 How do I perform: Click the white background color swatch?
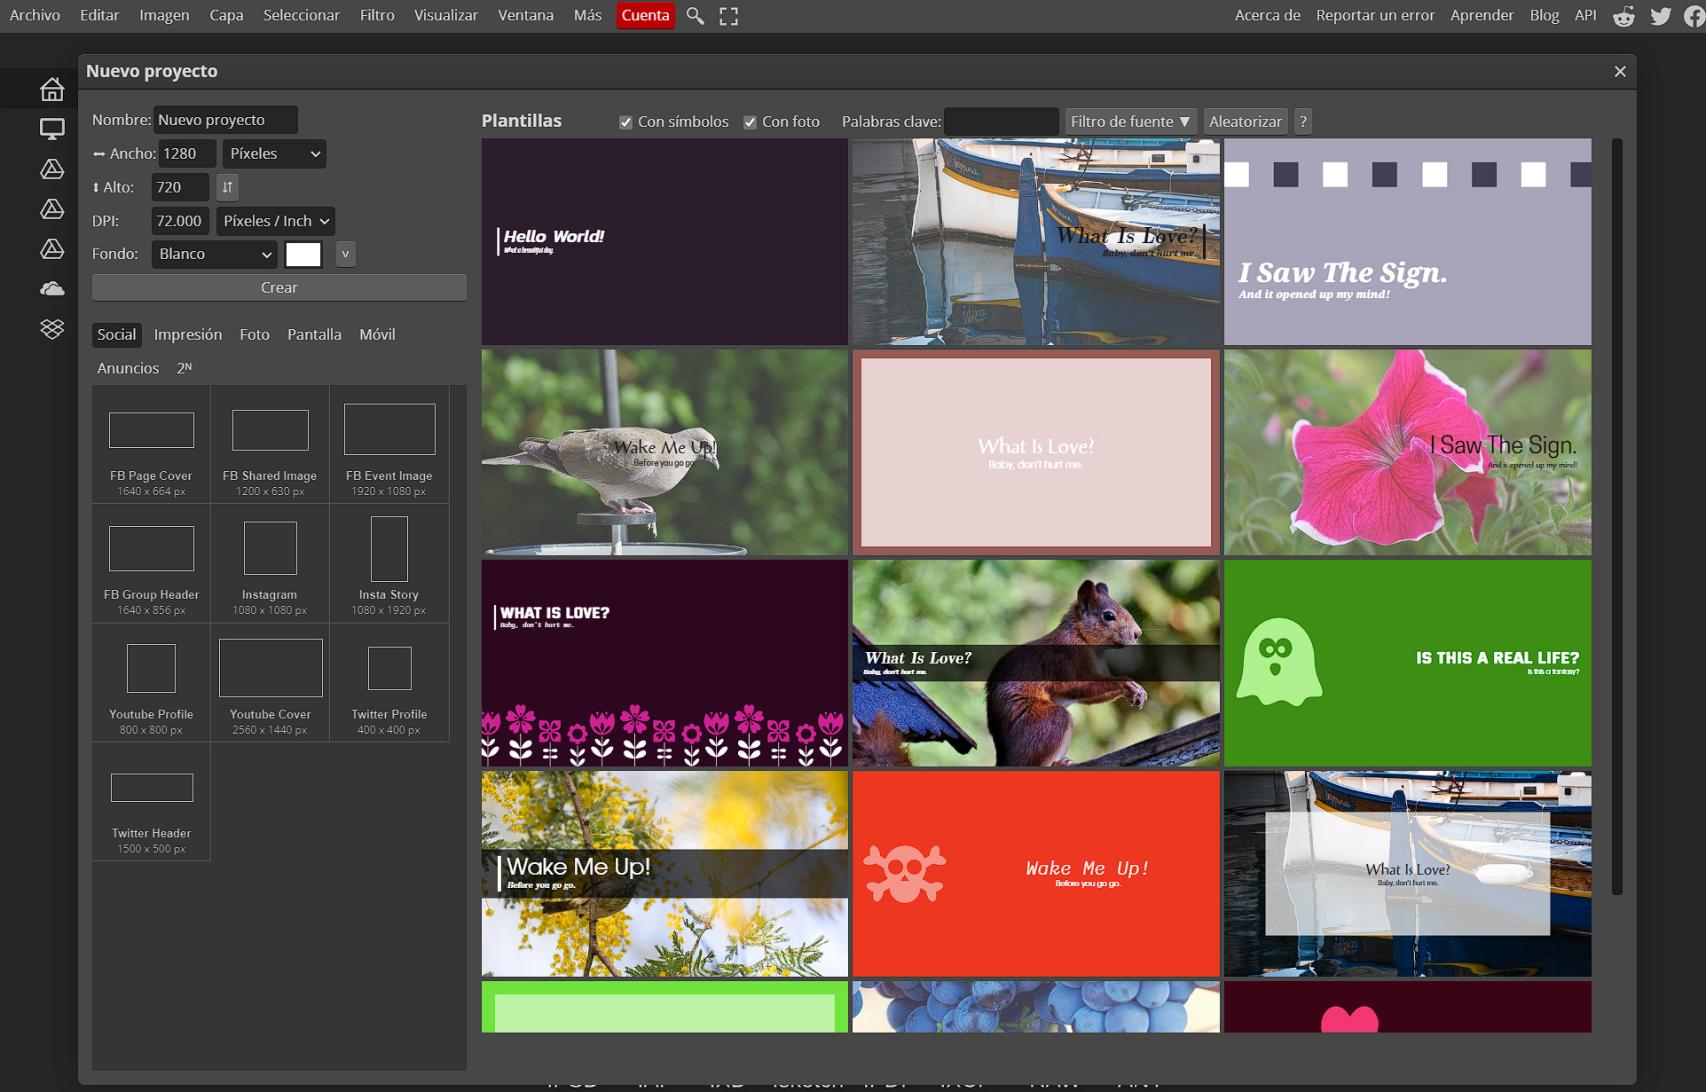303,254
